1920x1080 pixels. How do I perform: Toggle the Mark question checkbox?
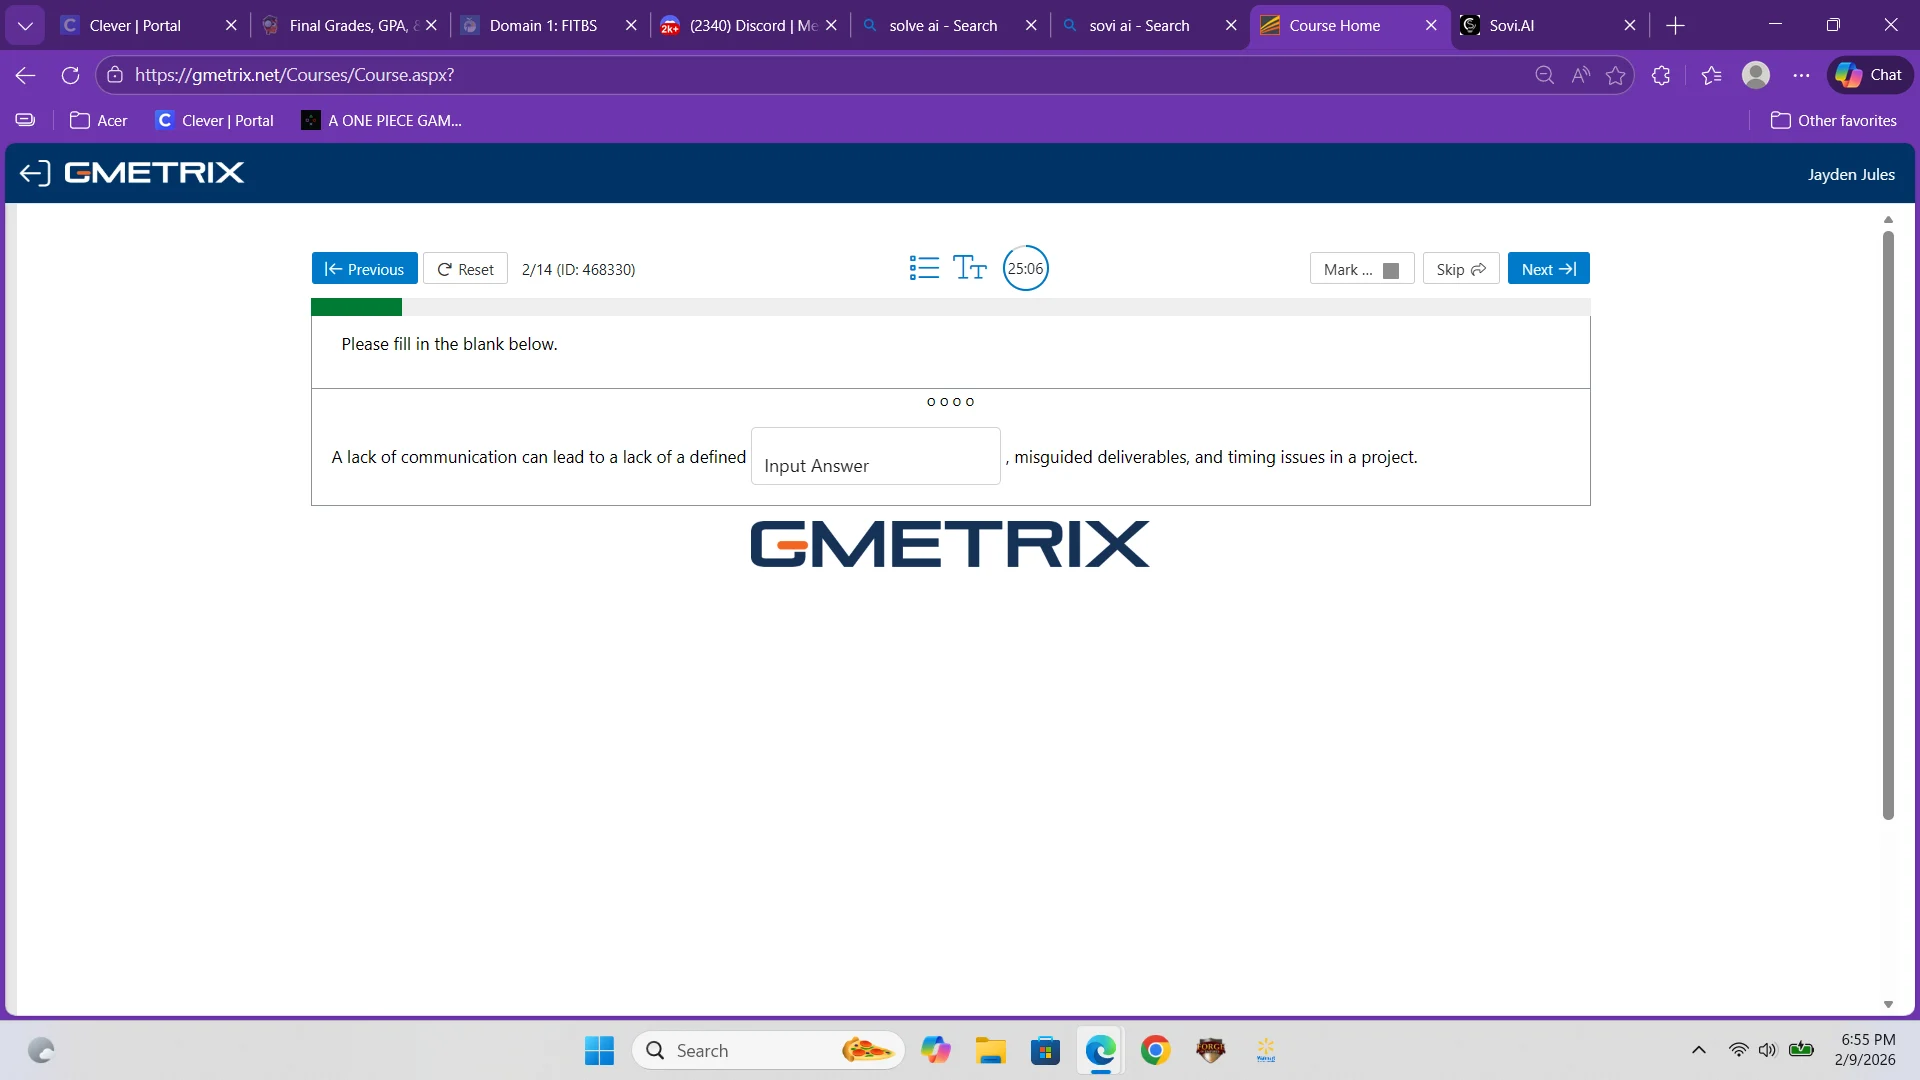[1390, 270]
